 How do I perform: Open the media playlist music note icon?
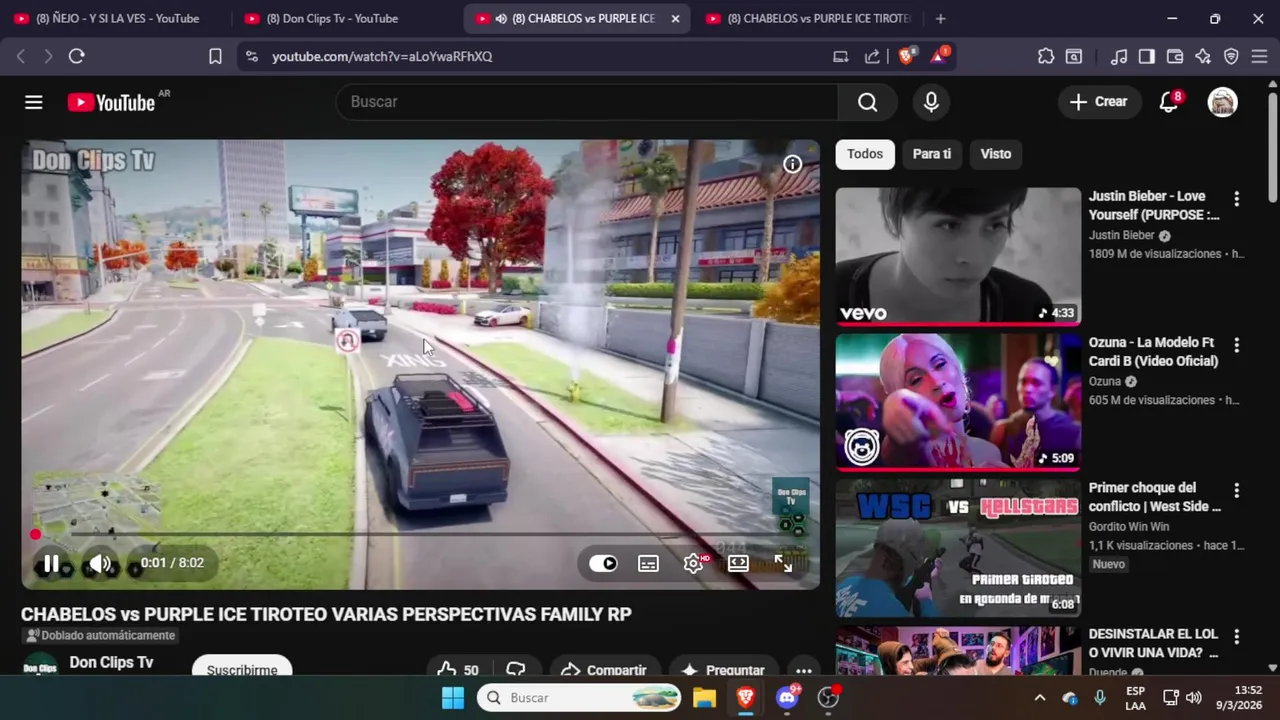pyautogui.click(x=1119, y=57)
